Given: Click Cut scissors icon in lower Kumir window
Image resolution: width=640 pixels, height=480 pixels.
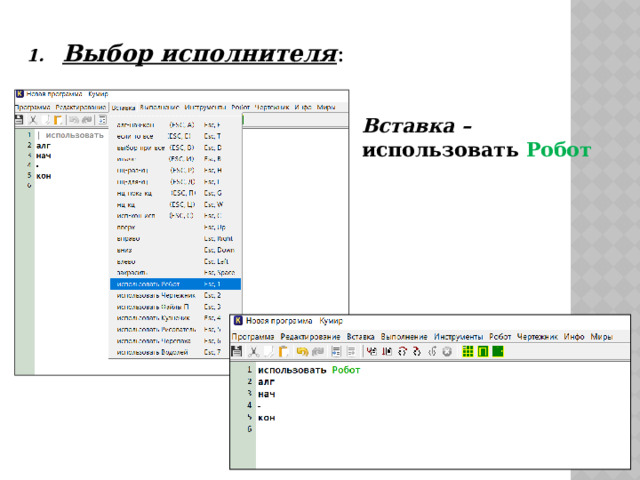Looking at the screenshot, I should click(x=253, y=351).
